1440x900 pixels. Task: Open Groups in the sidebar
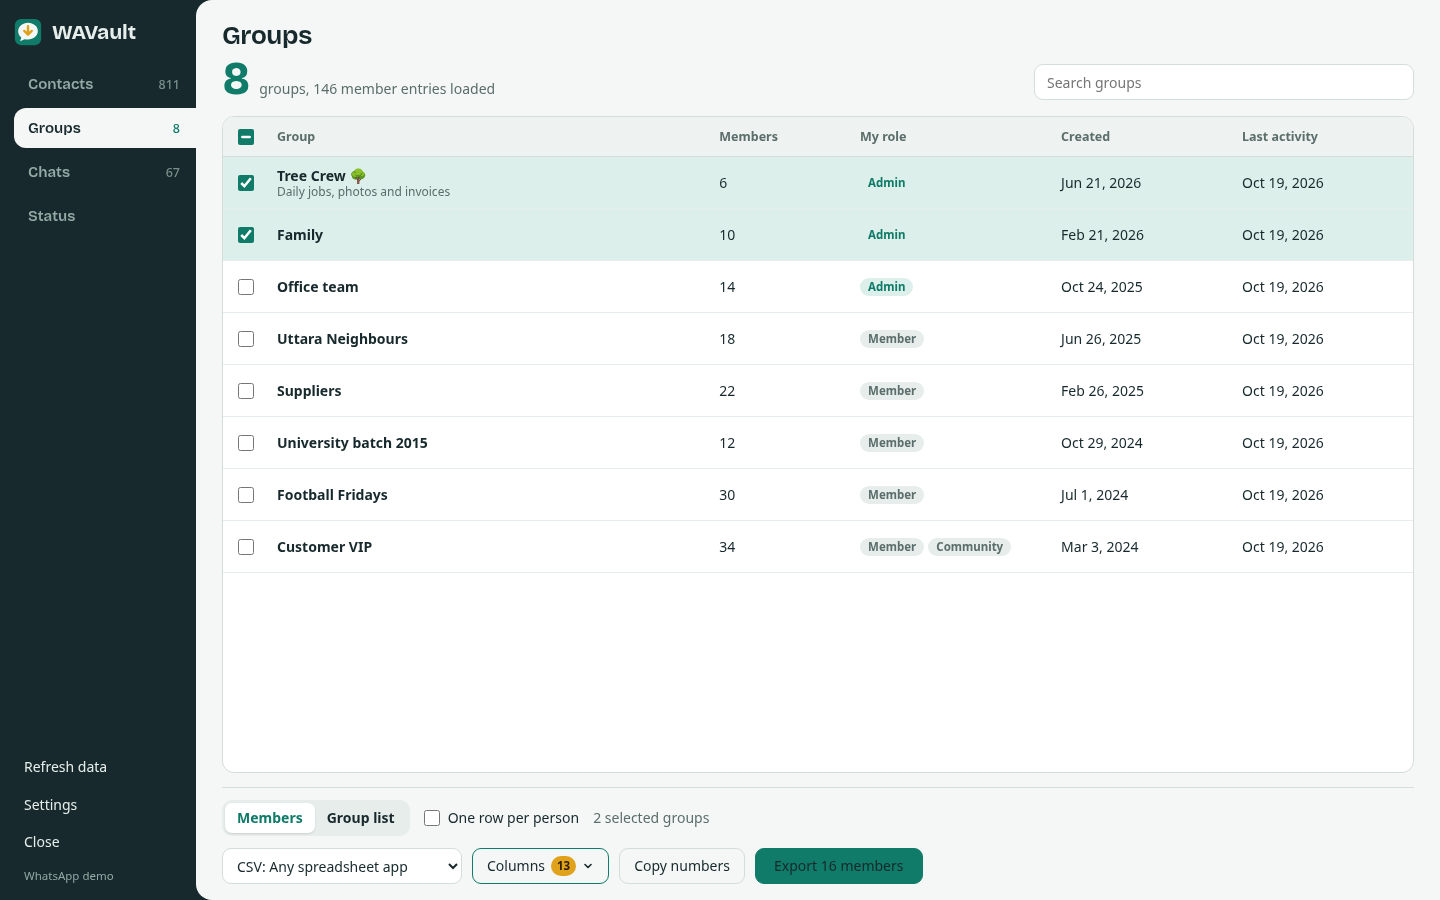(104, 128)
